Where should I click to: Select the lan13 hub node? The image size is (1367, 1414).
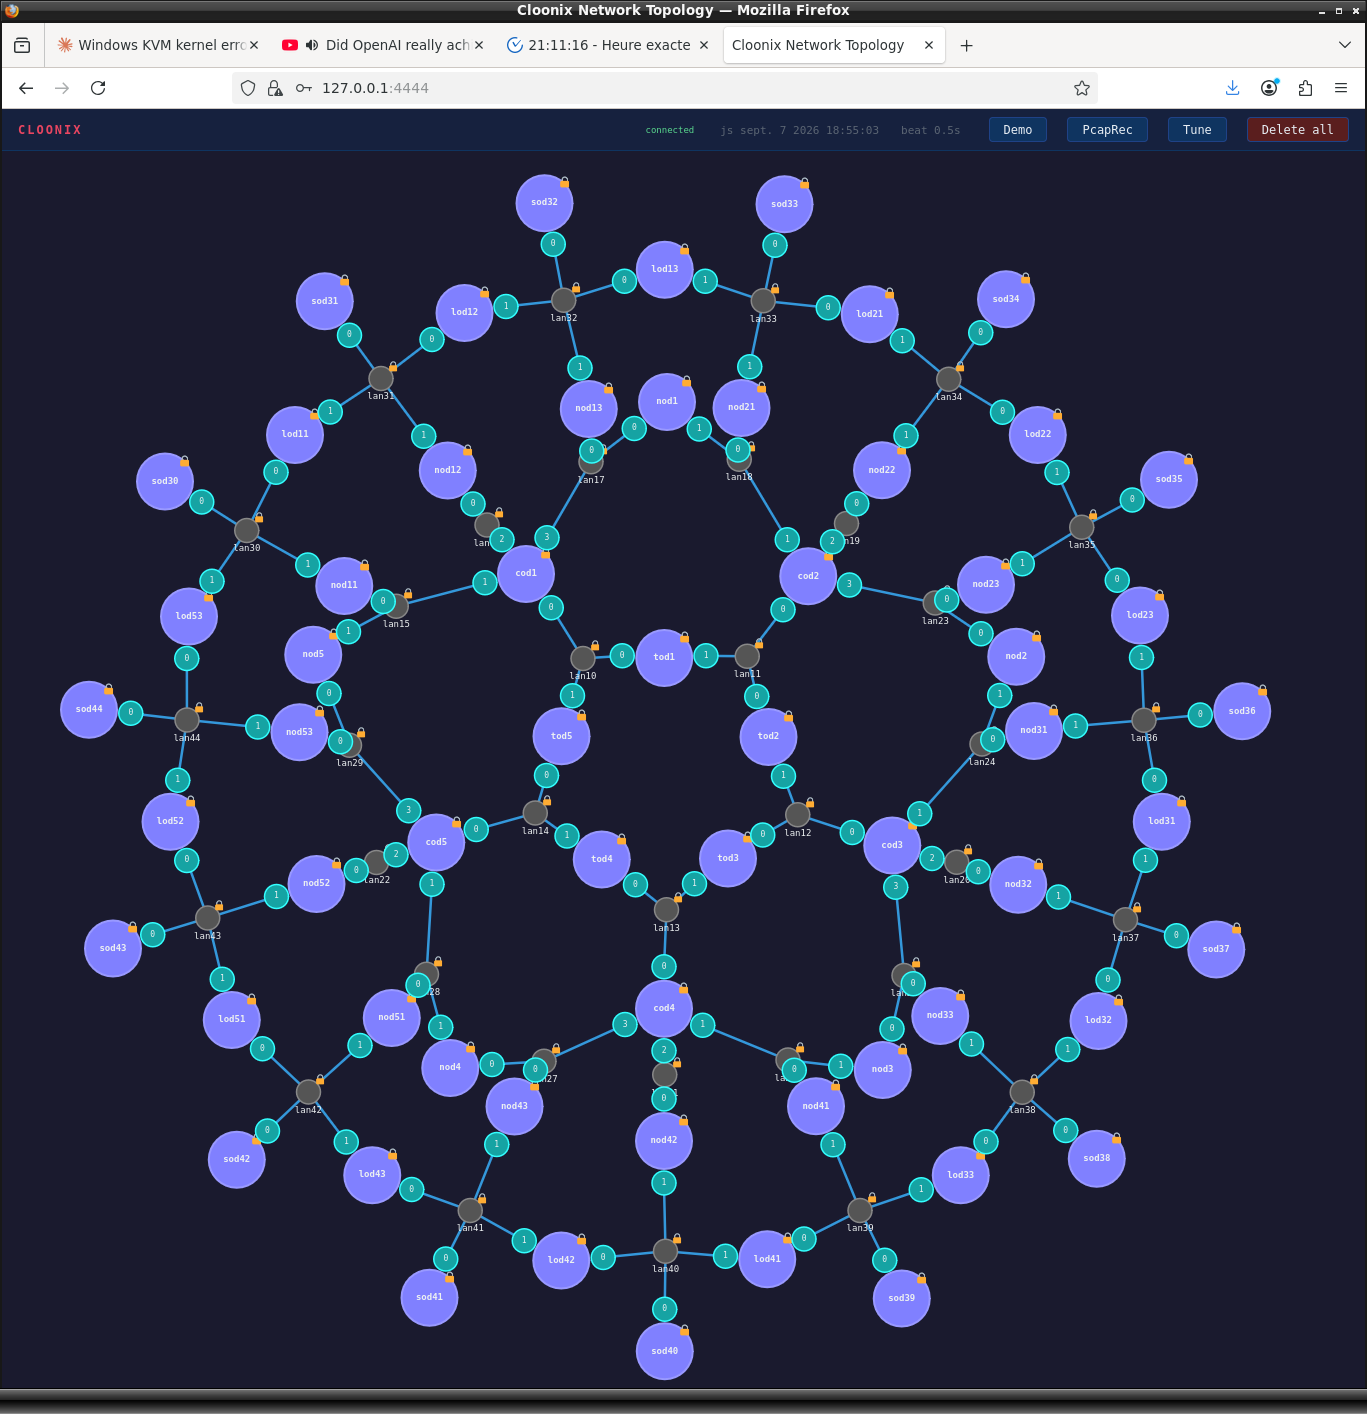point(666,910)
